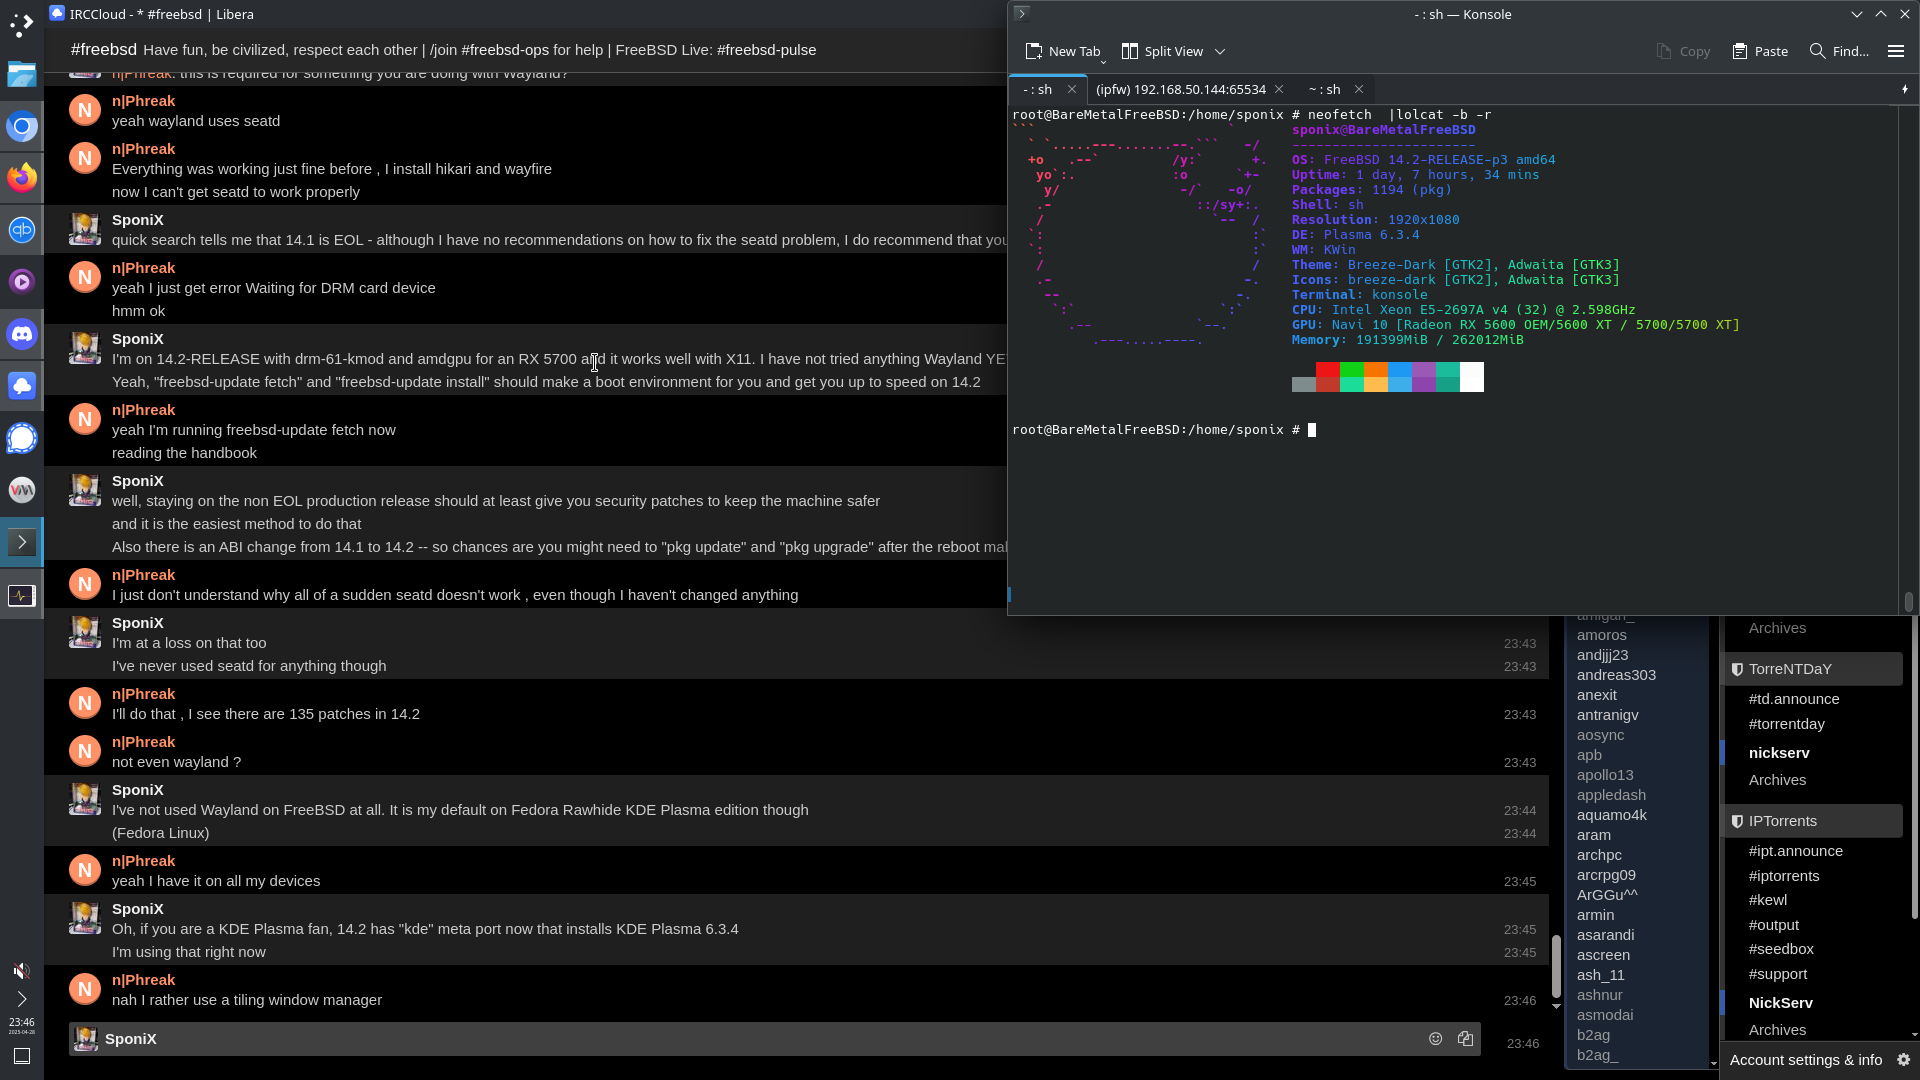Click the Show Desktop panel icon
The height and width of the screenshot is (1080, 1920).
tap(22, 1056)
